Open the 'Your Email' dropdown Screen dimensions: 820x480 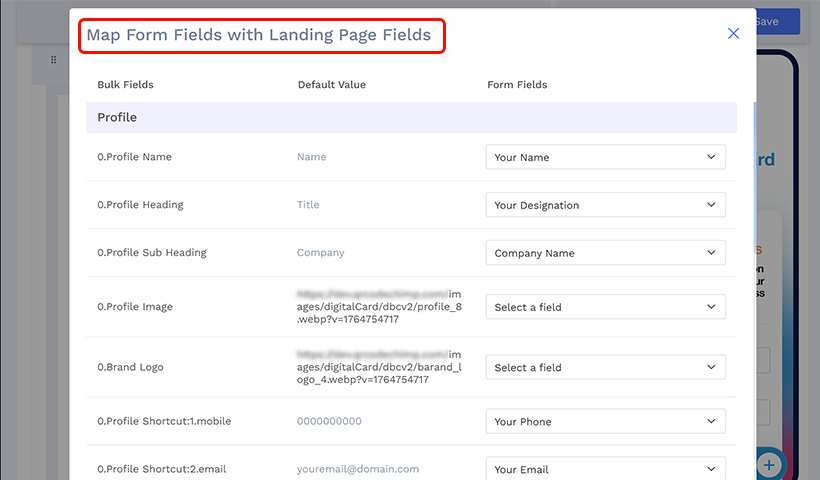pos(605,468)
